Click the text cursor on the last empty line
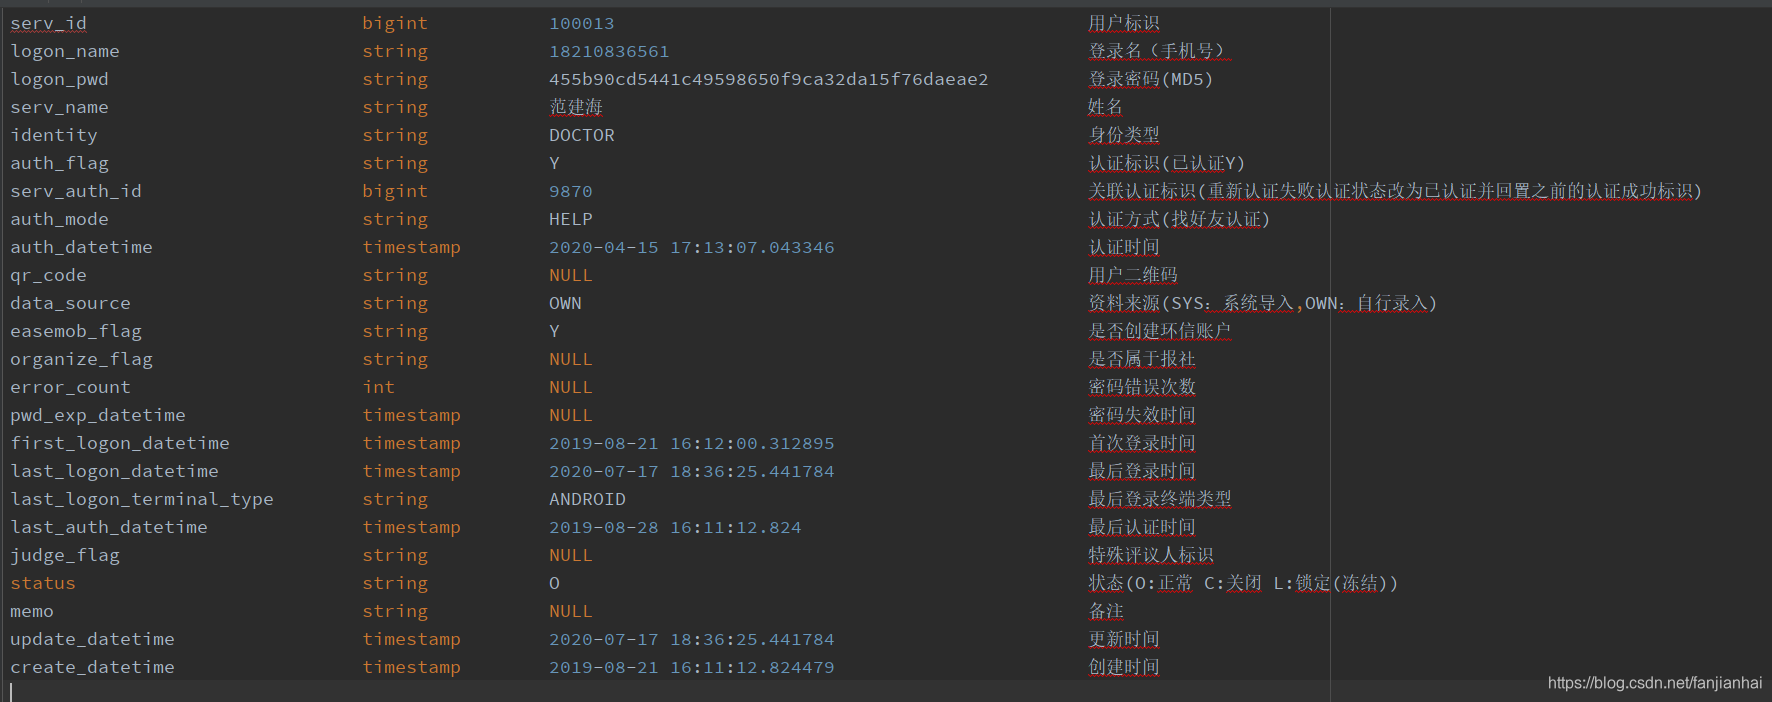This screenshot has width=1772, height=702. pos(12,692)
